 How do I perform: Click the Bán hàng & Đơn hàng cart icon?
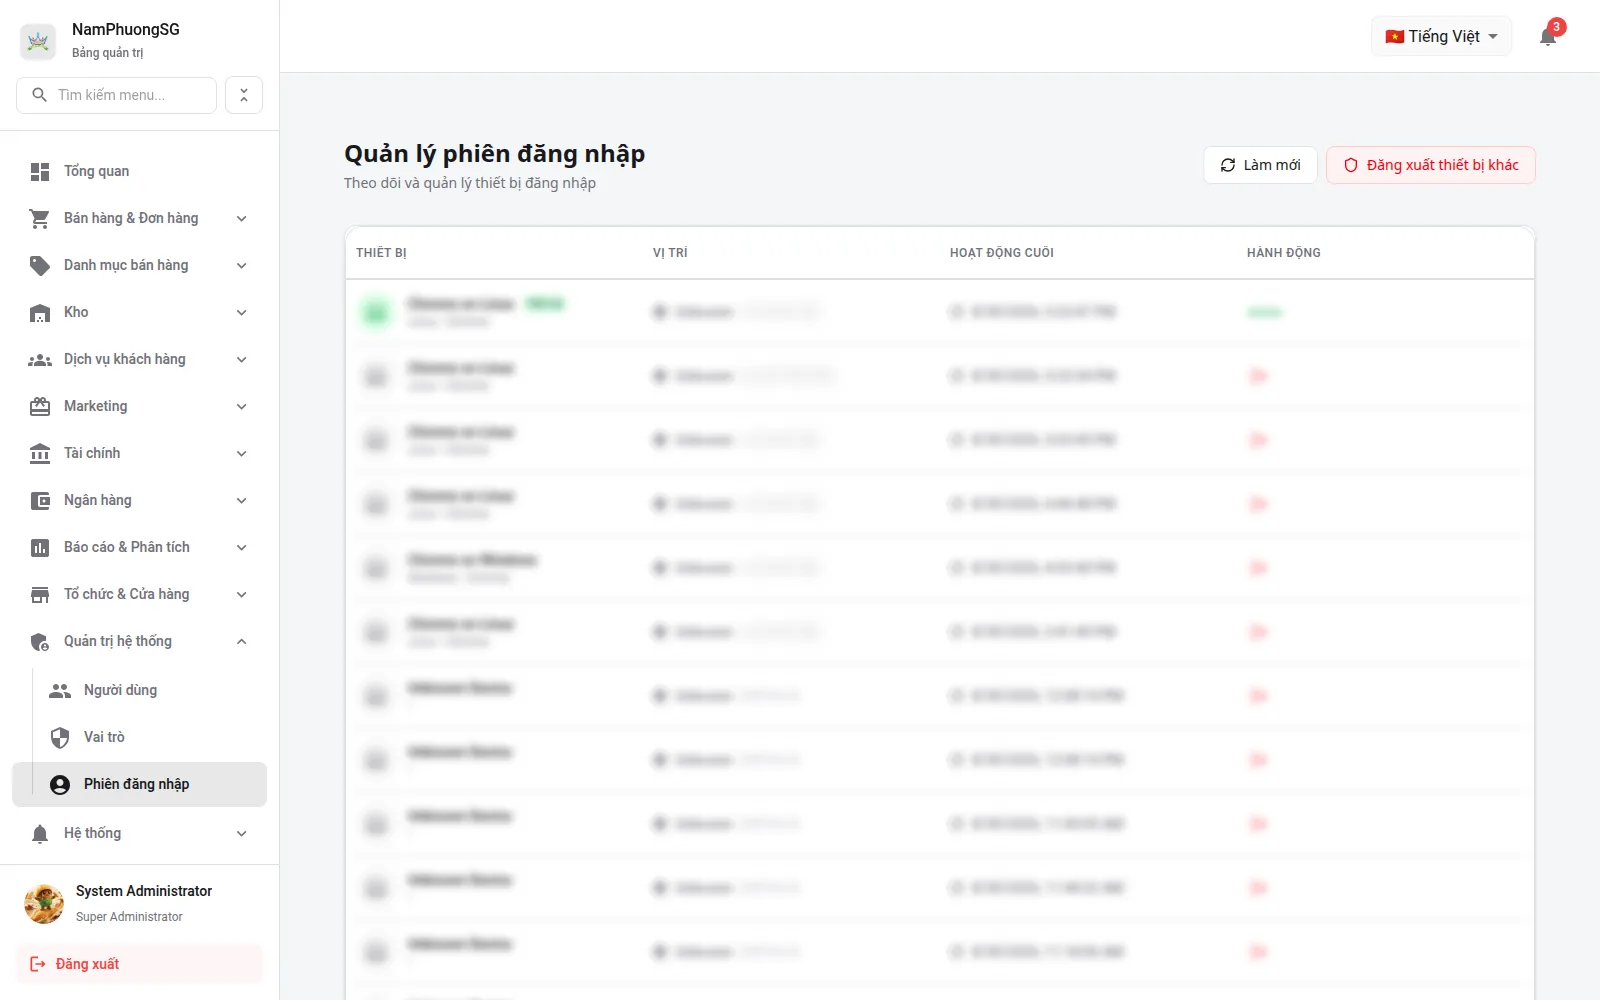tap(40, 218)
